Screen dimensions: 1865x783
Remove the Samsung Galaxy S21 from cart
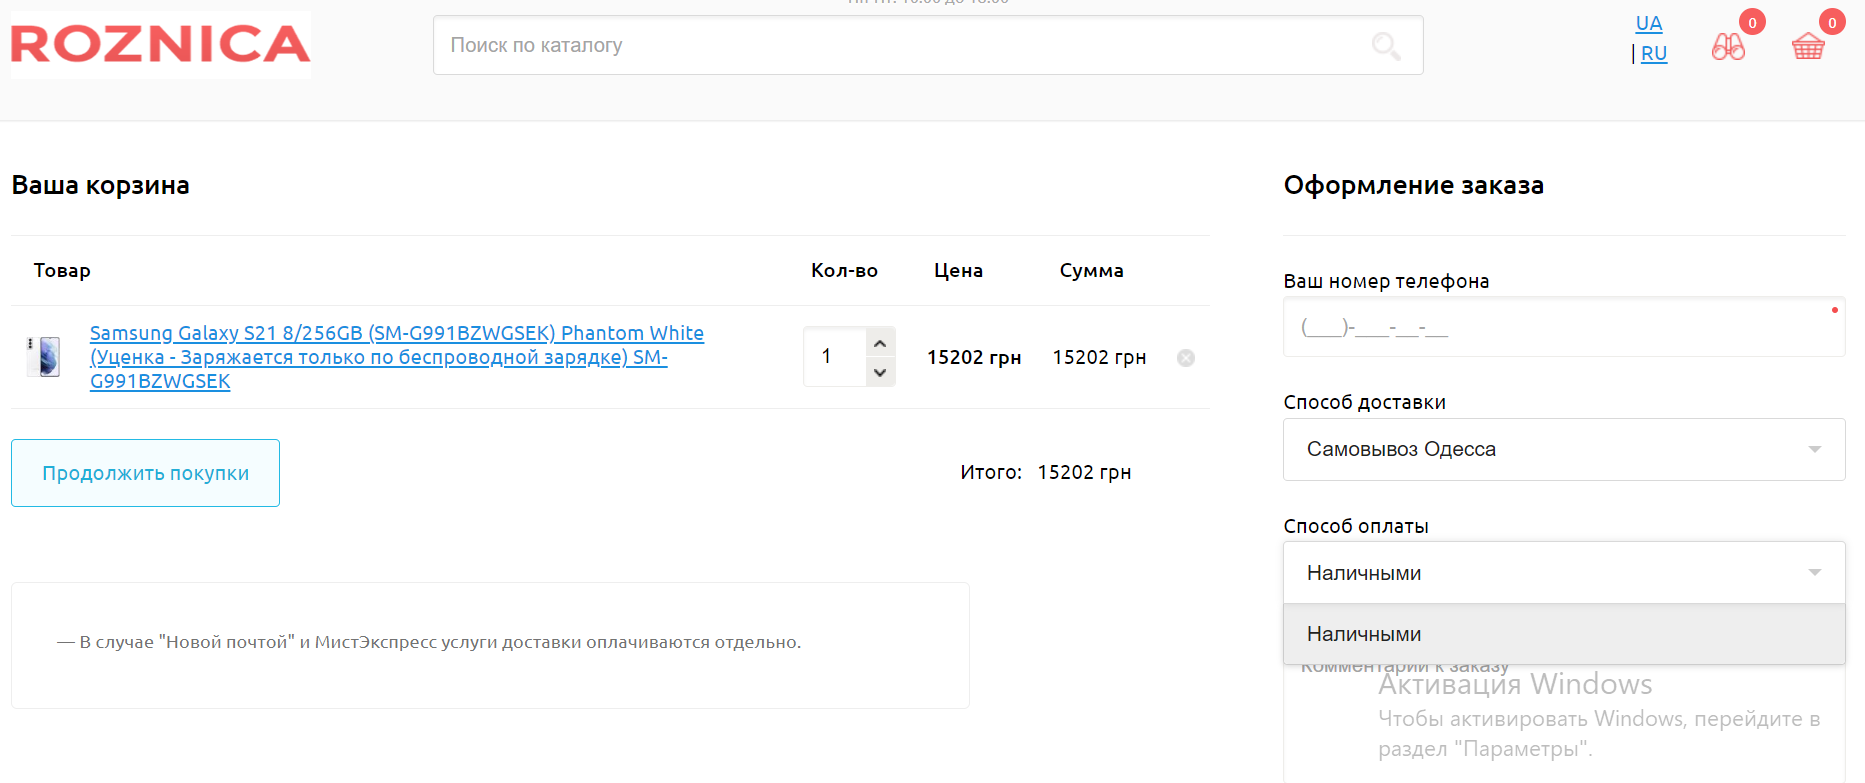click(x=1186, y=358)
